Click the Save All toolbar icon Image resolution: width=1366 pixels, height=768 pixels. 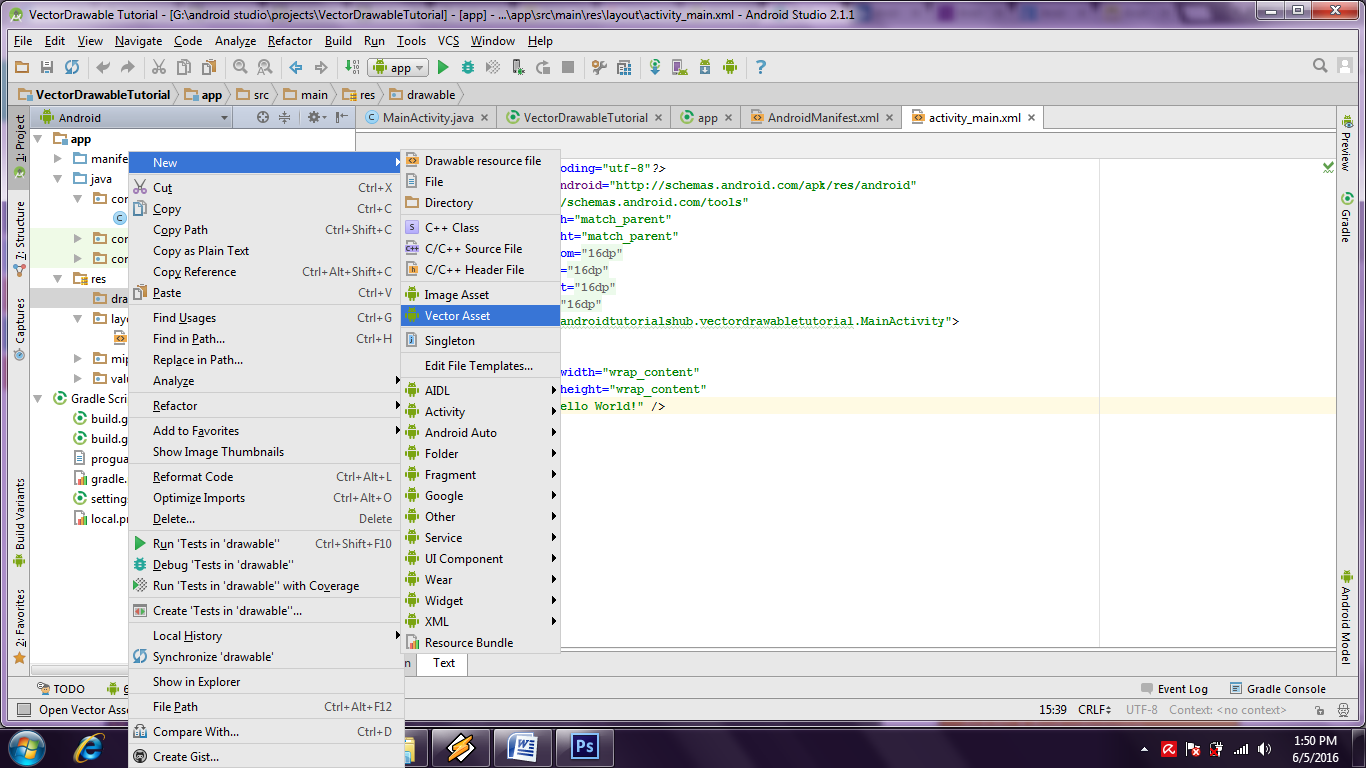(x=46, y=67)
